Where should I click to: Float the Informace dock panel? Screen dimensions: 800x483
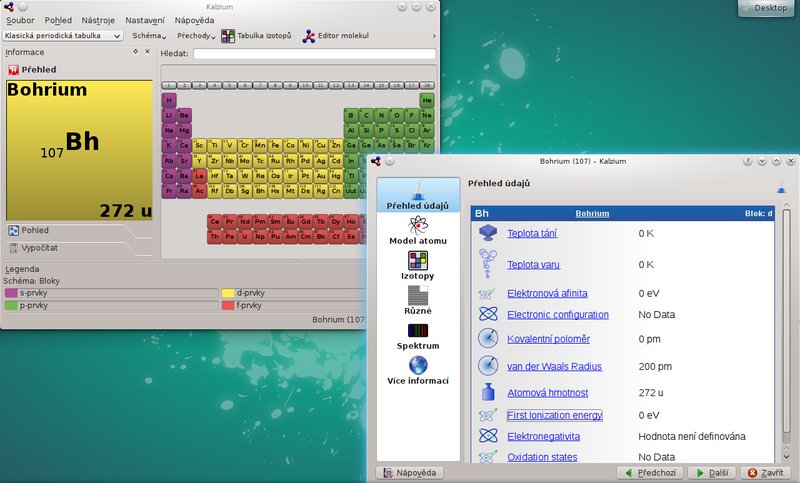pos(135,52)
